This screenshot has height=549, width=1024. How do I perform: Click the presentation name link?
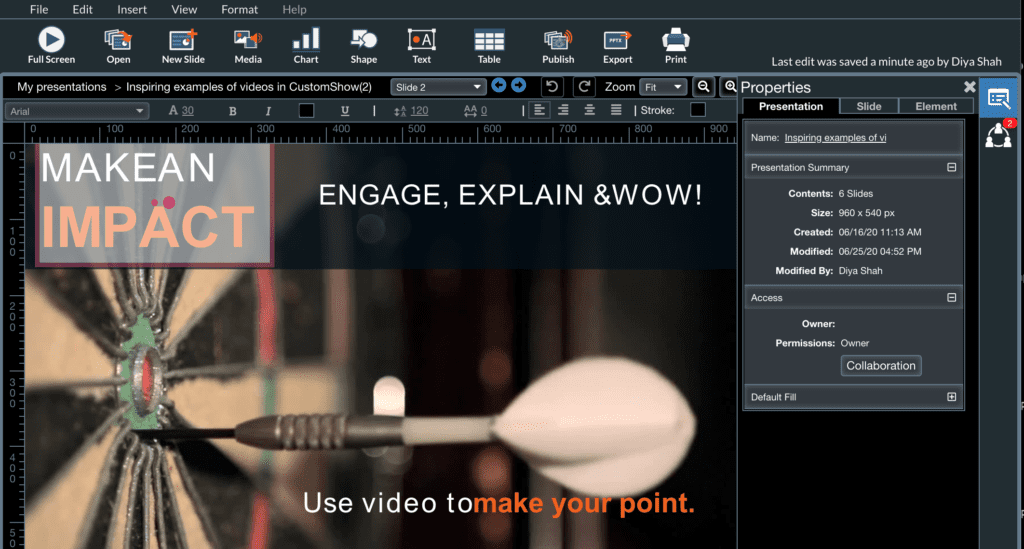(835, 138)
